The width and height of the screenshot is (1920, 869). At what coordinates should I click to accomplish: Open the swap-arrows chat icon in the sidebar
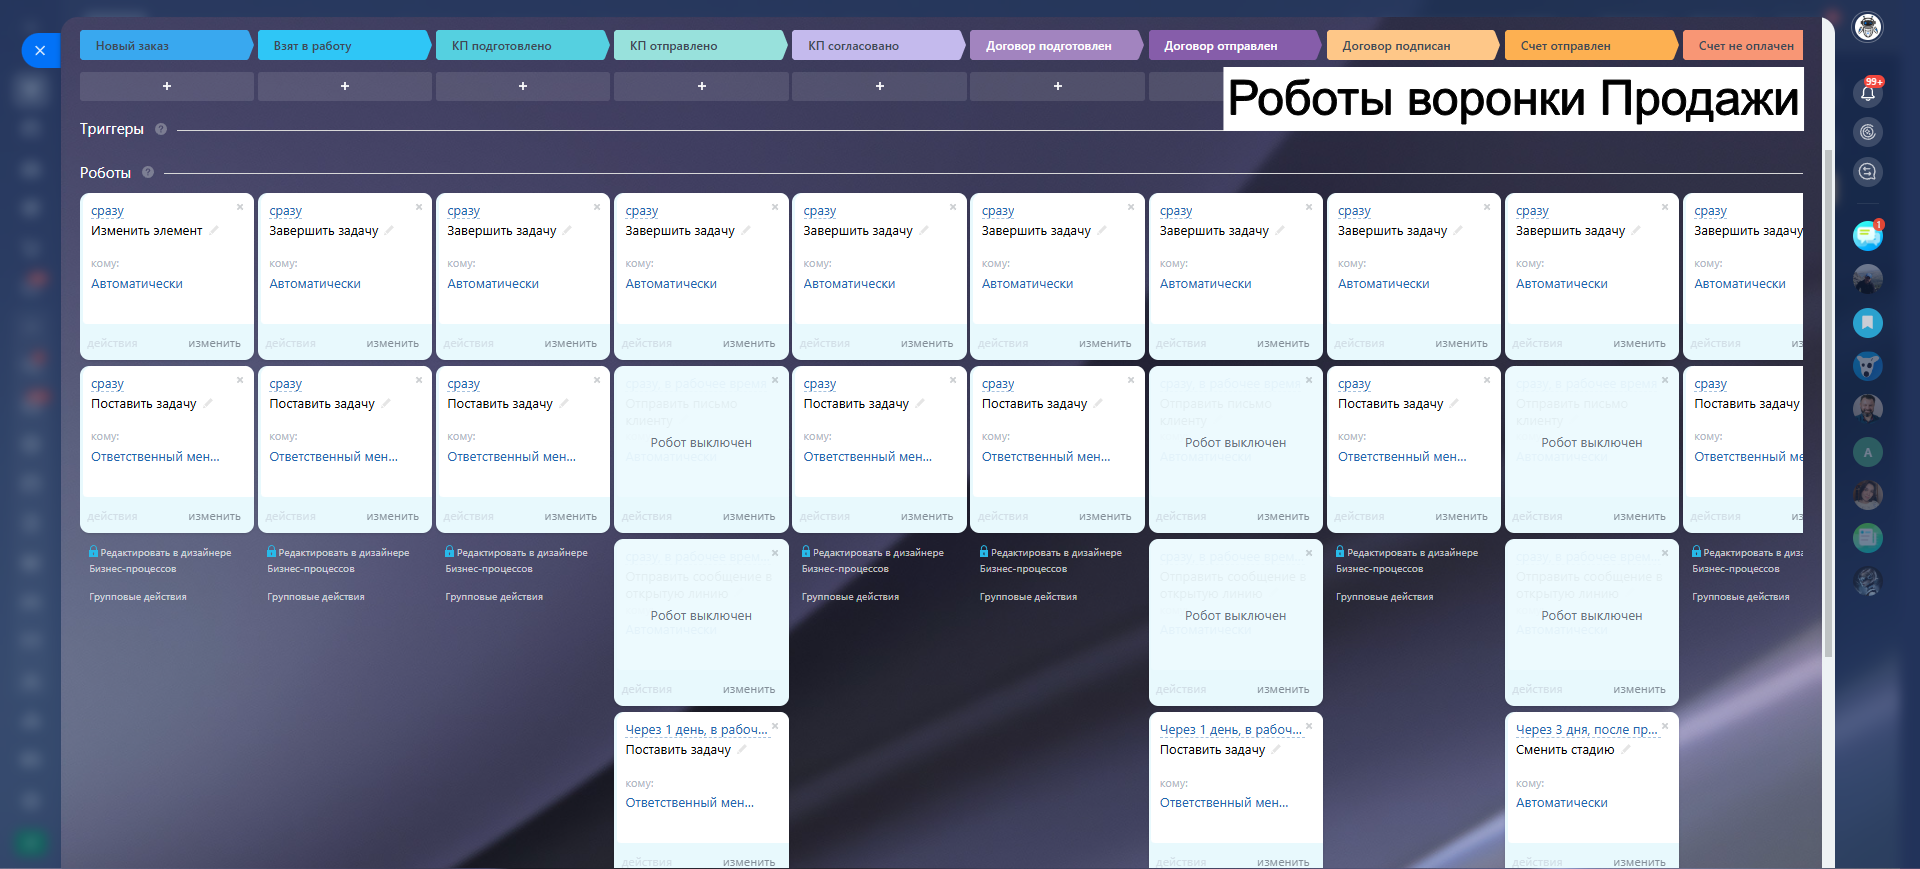point(1867,172)
